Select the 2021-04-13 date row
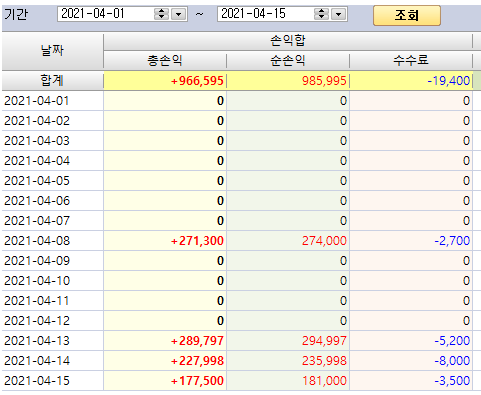This screenshot has height=395, width=481. (52, 341)
